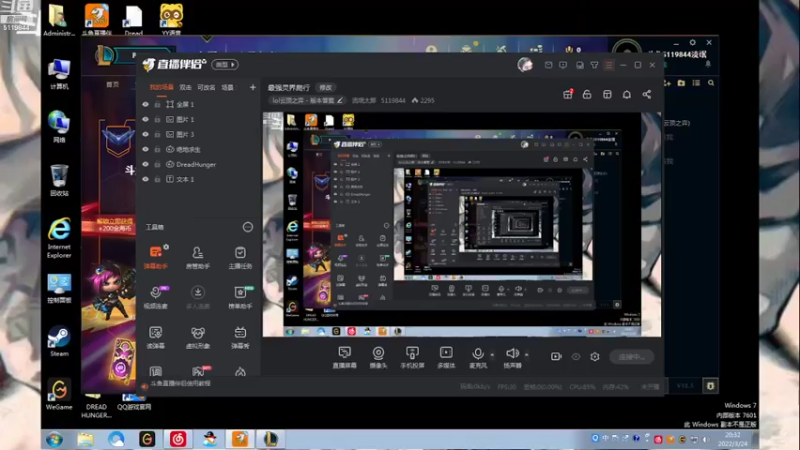Viewport: 800px width, 450px height.
Task: Click the layout panel icon above preview
Action: pos(607,94)
